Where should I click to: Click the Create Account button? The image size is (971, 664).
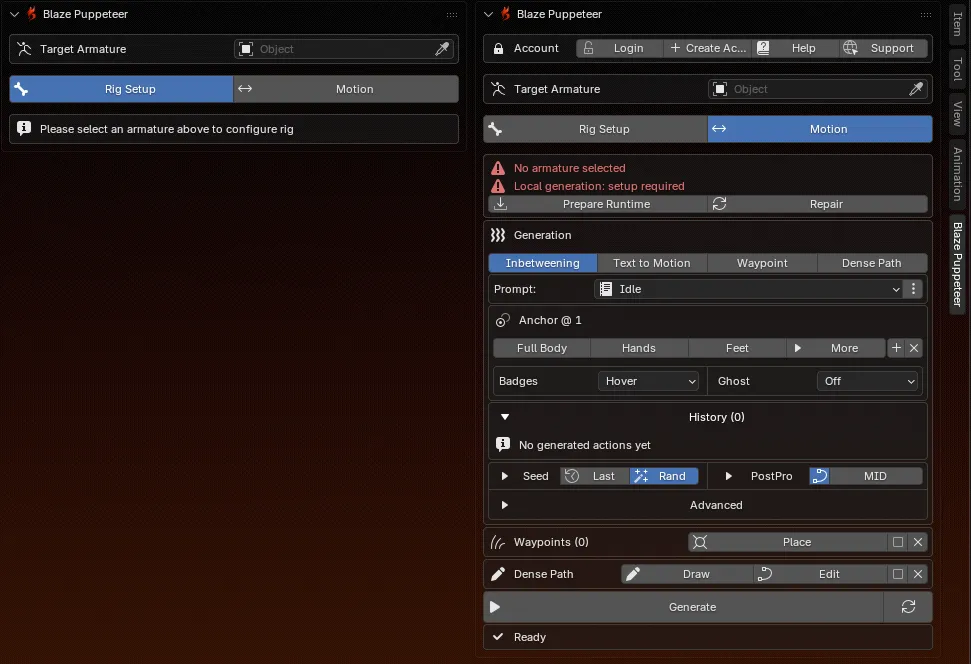(707, 48)
